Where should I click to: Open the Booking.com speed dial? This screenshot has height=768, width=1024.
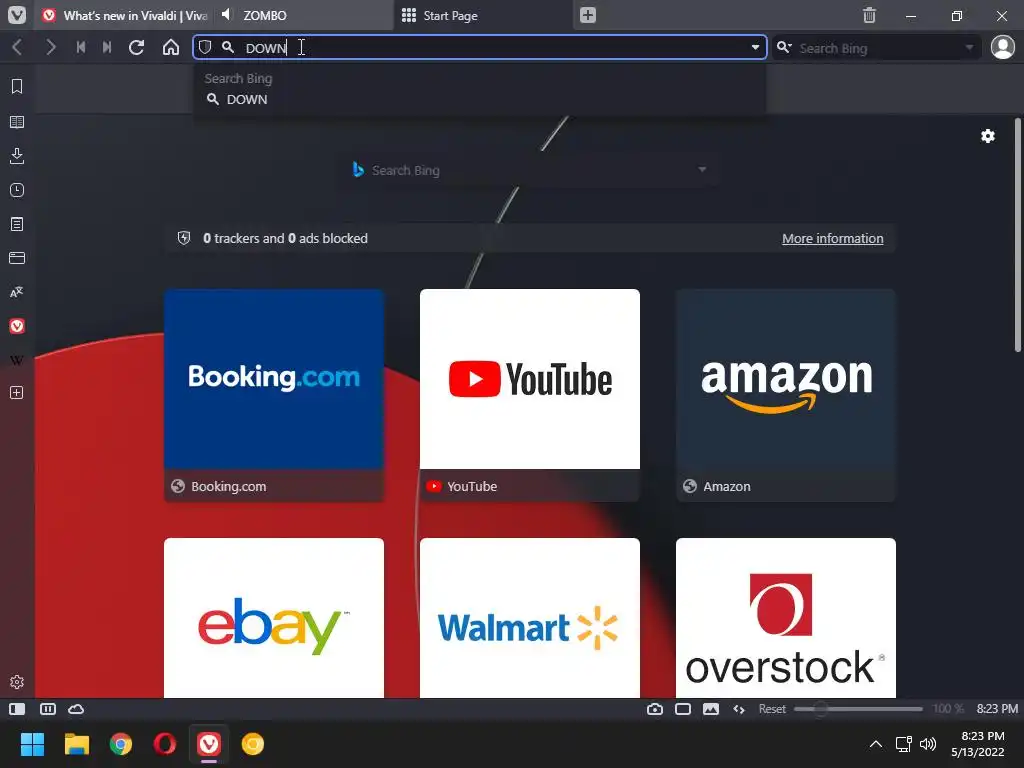tap(274, 394)
